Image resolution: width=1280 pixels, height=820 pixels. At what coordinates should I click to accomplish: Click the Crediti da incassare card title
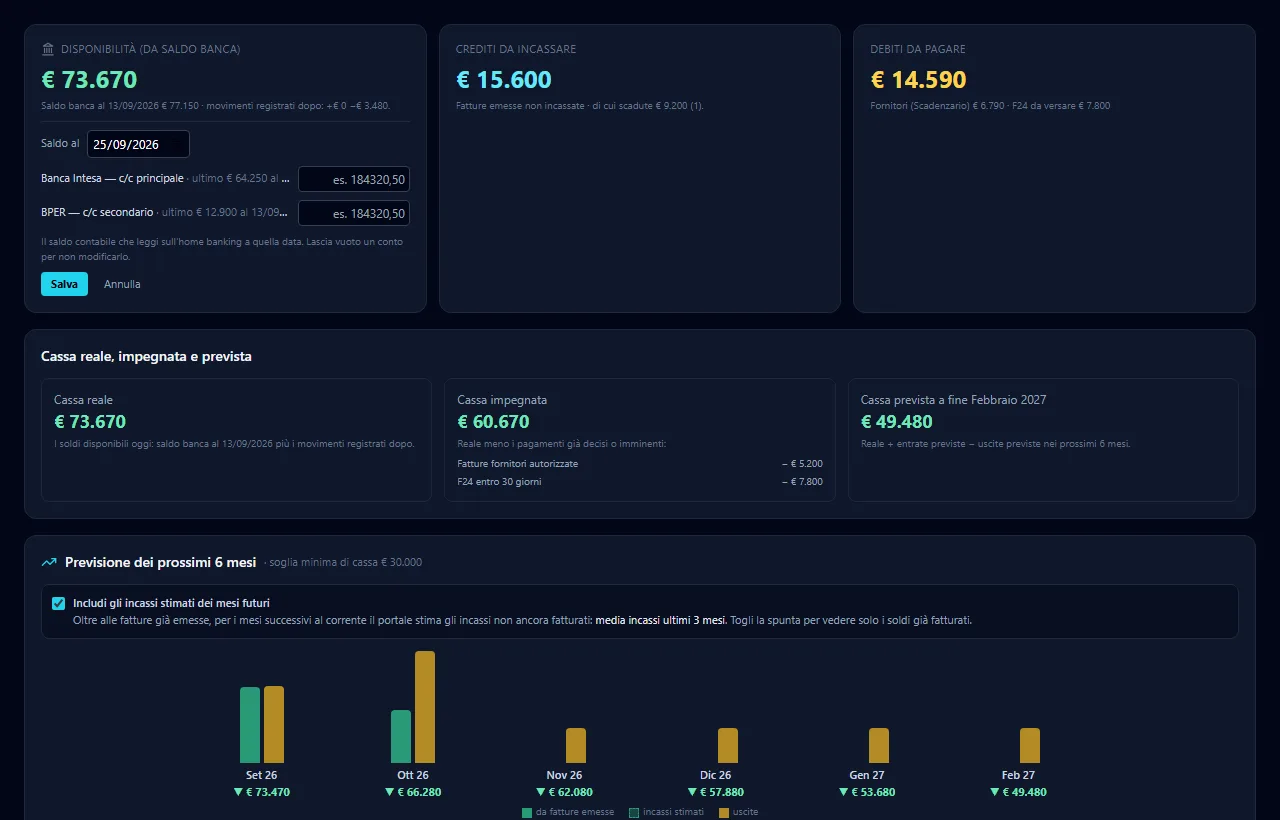pyautogui.click(x=516, y=49)
